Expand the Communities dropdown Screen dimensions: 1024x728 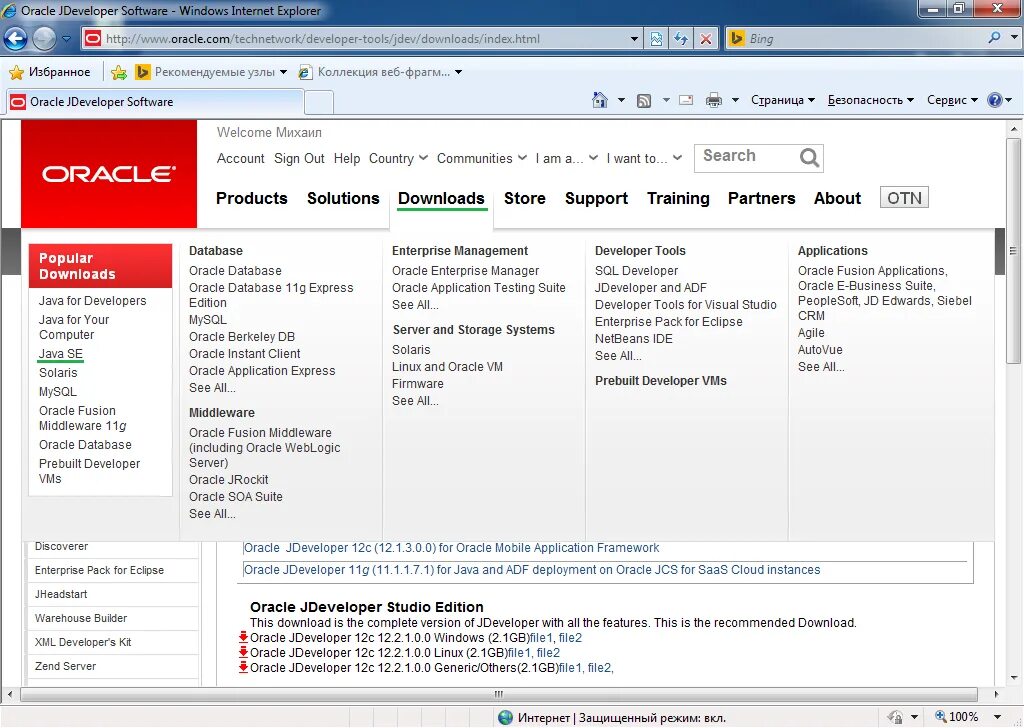pyautogui.click(x=522, y=158)
